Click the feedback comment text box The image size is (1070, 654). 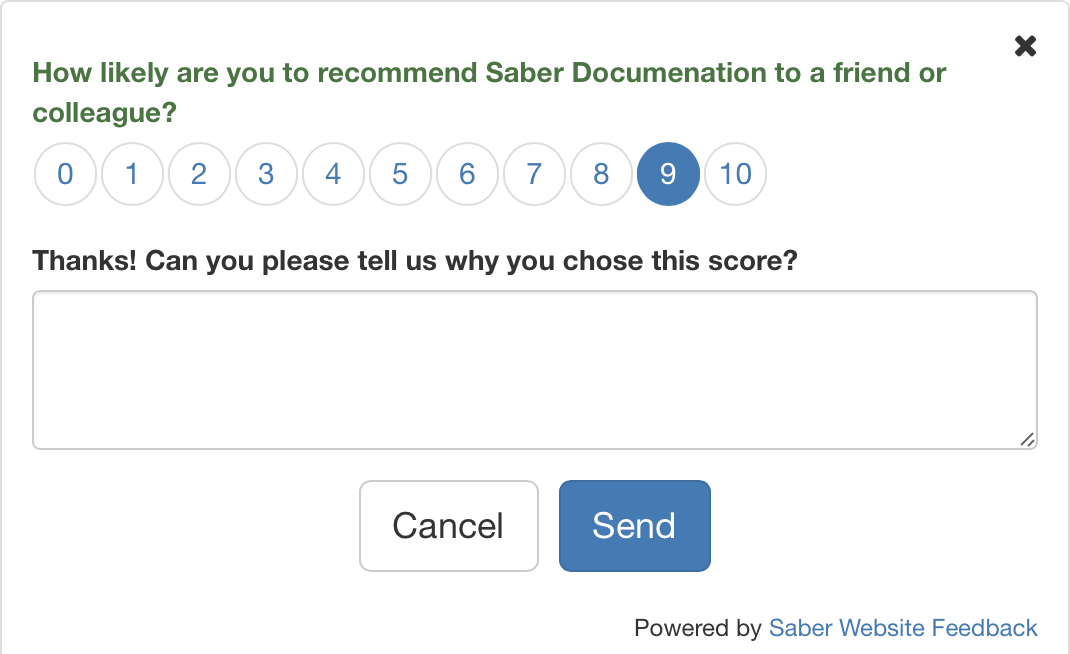(535, 368)
